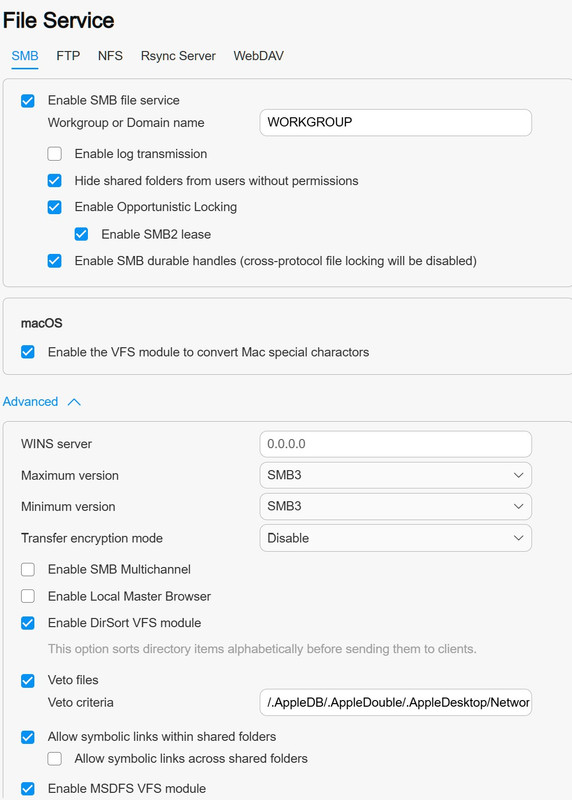572x800 pixels.
Task: Select the WebDAV tab
Action: click(258, 56)
